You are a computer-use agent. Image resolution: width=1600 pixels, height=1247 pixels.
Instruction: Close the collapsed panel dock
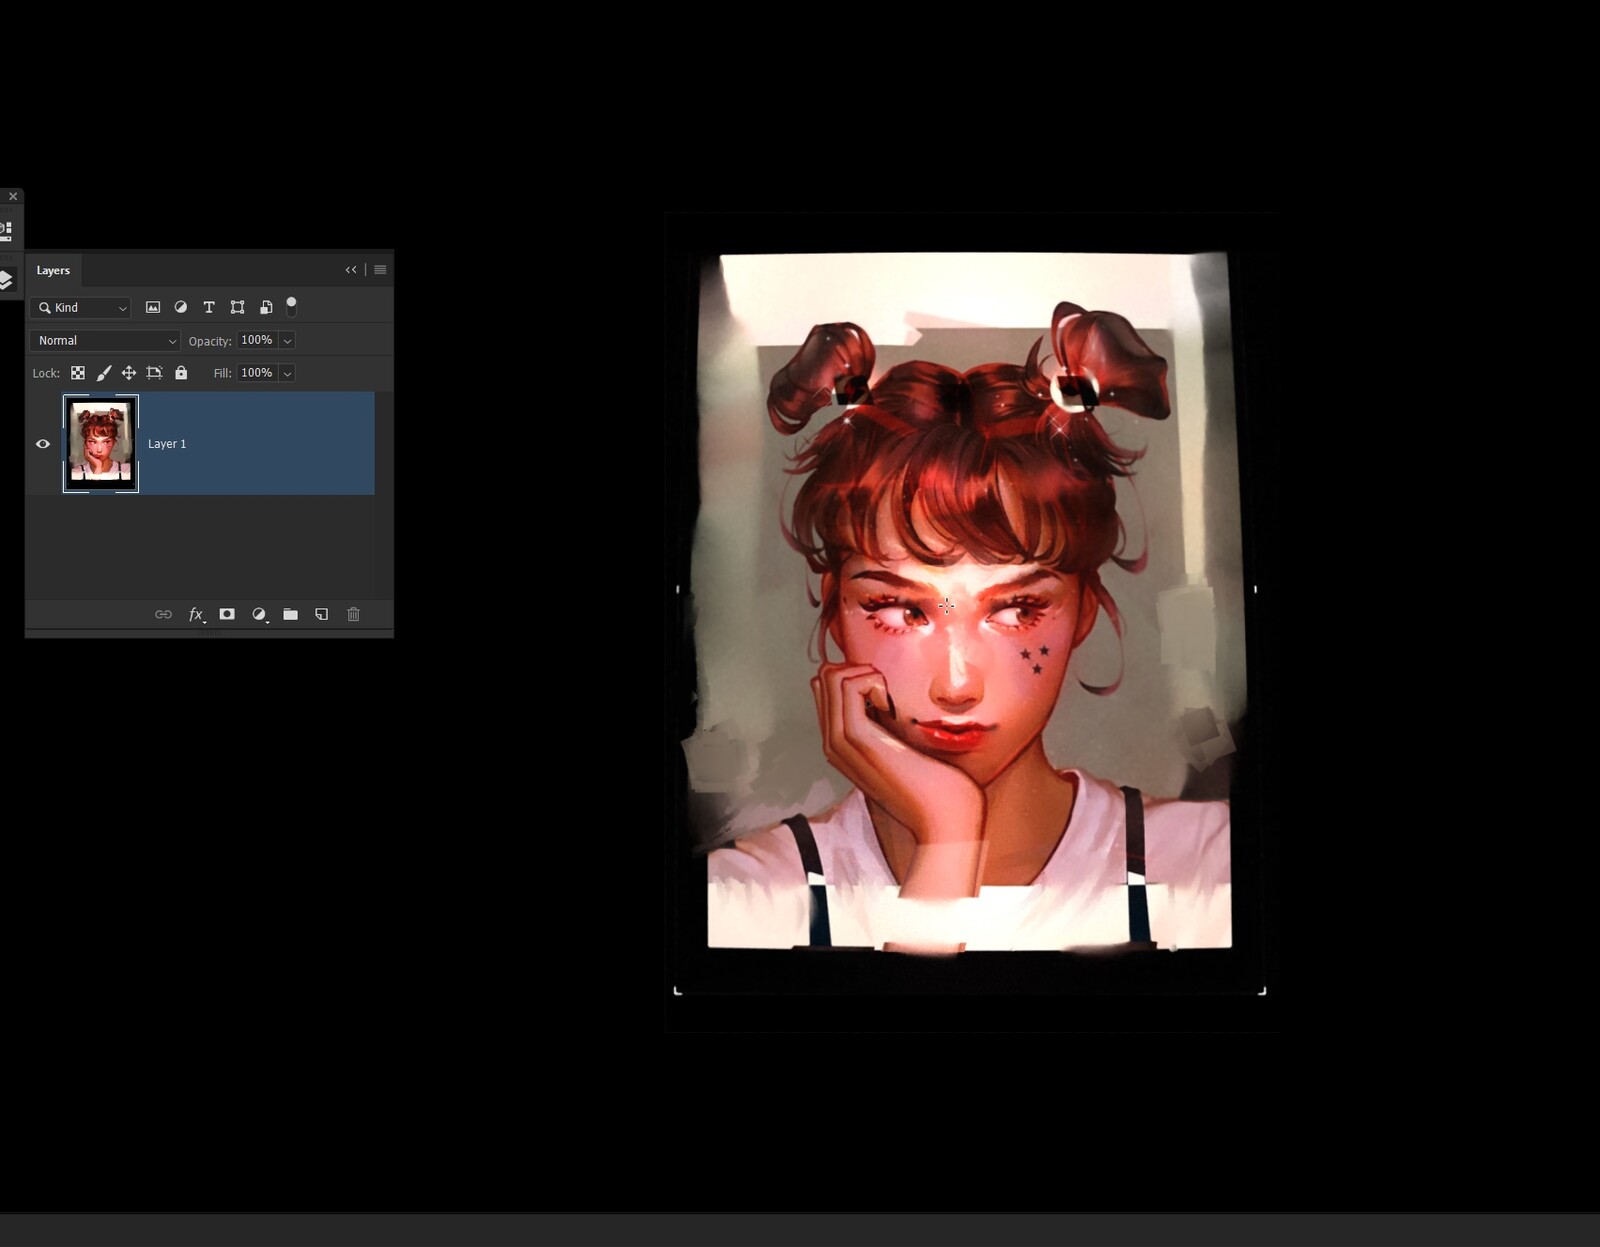13,196
